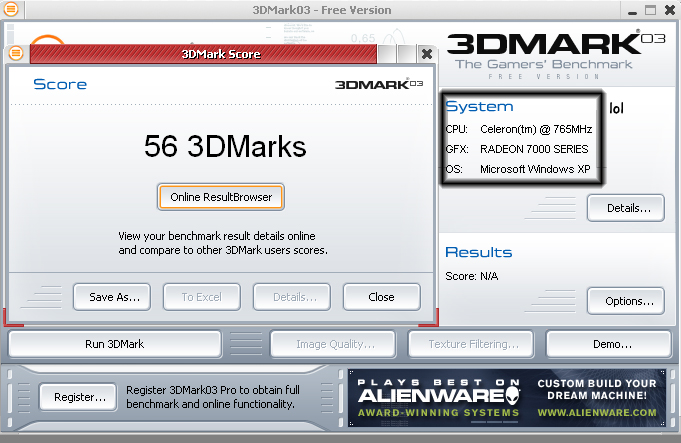Launch the Demo...
Screen dimensions: 681x443
pyautogui.click(x=609, y=344)
